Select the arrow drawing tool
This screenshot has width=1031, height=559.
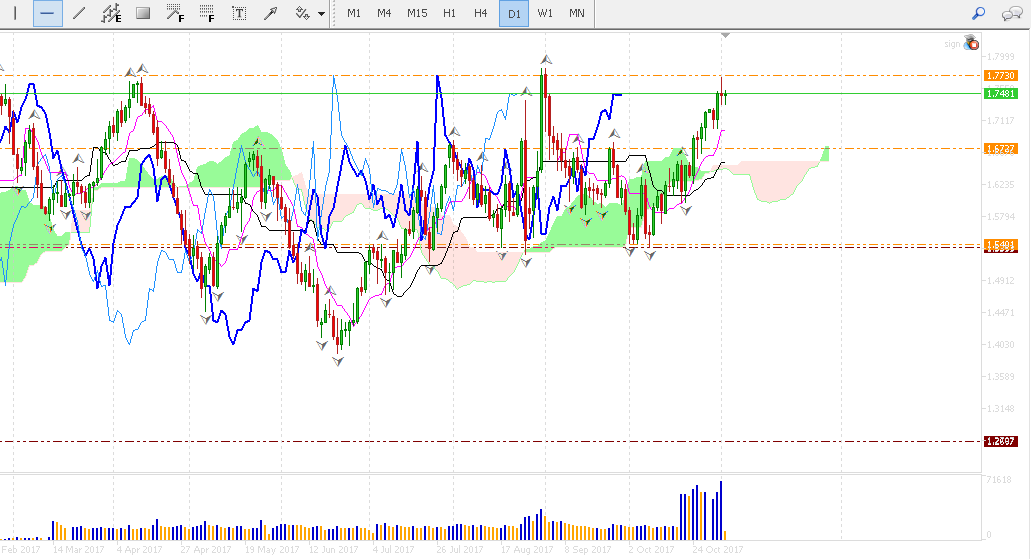coord(271,13)
